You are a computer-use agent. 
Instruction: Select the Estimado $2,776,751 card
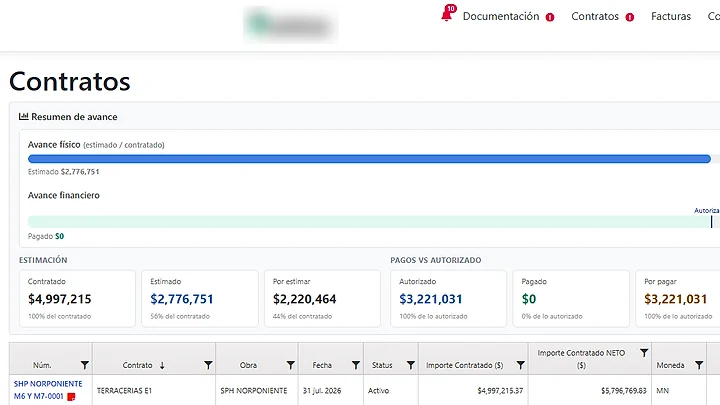pos(200,298)
